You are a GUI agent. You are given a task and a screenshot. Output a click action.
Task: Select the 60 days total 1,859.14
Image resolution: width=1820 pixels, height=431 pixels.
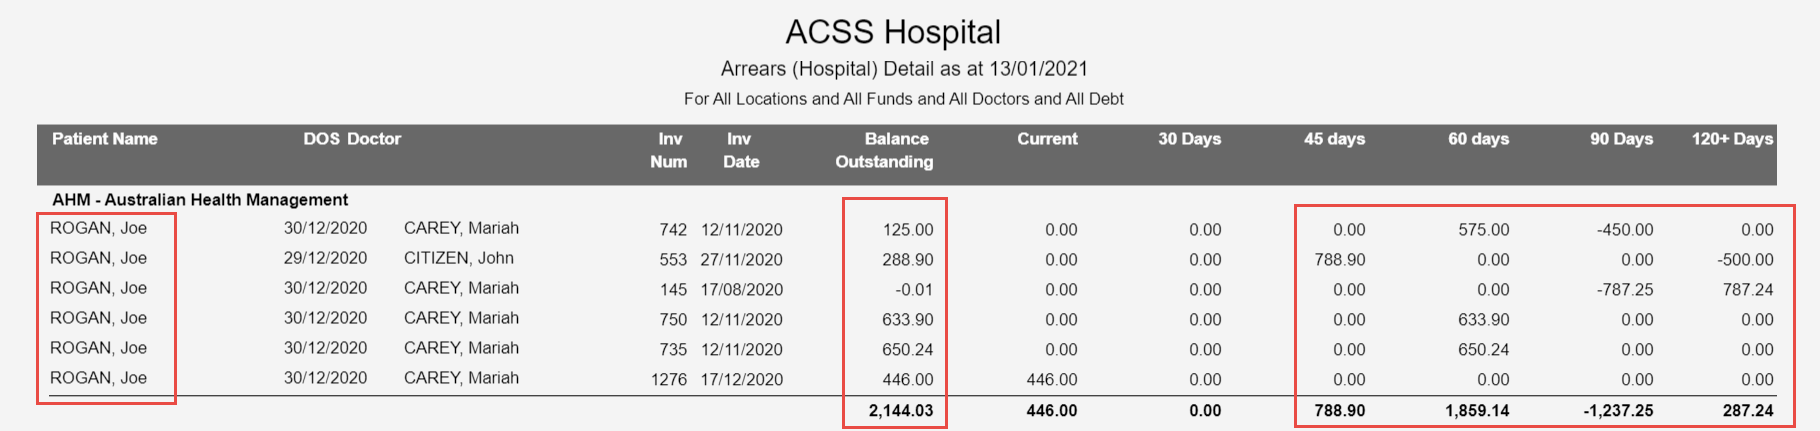1477,410
